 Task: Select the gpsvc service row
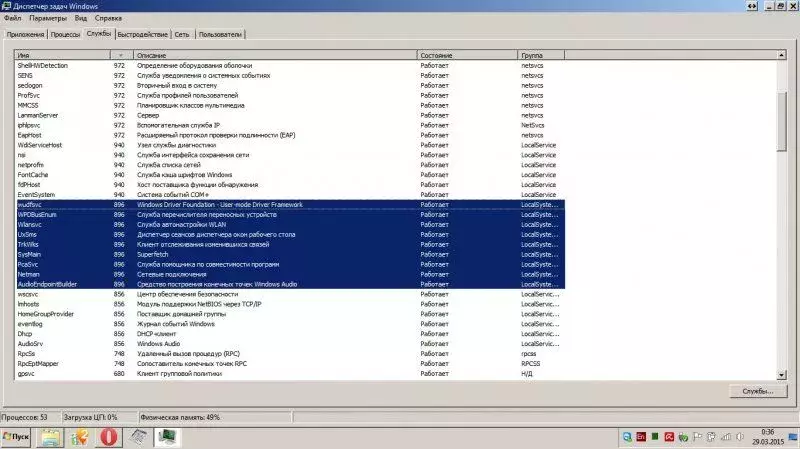pos(290,374)
